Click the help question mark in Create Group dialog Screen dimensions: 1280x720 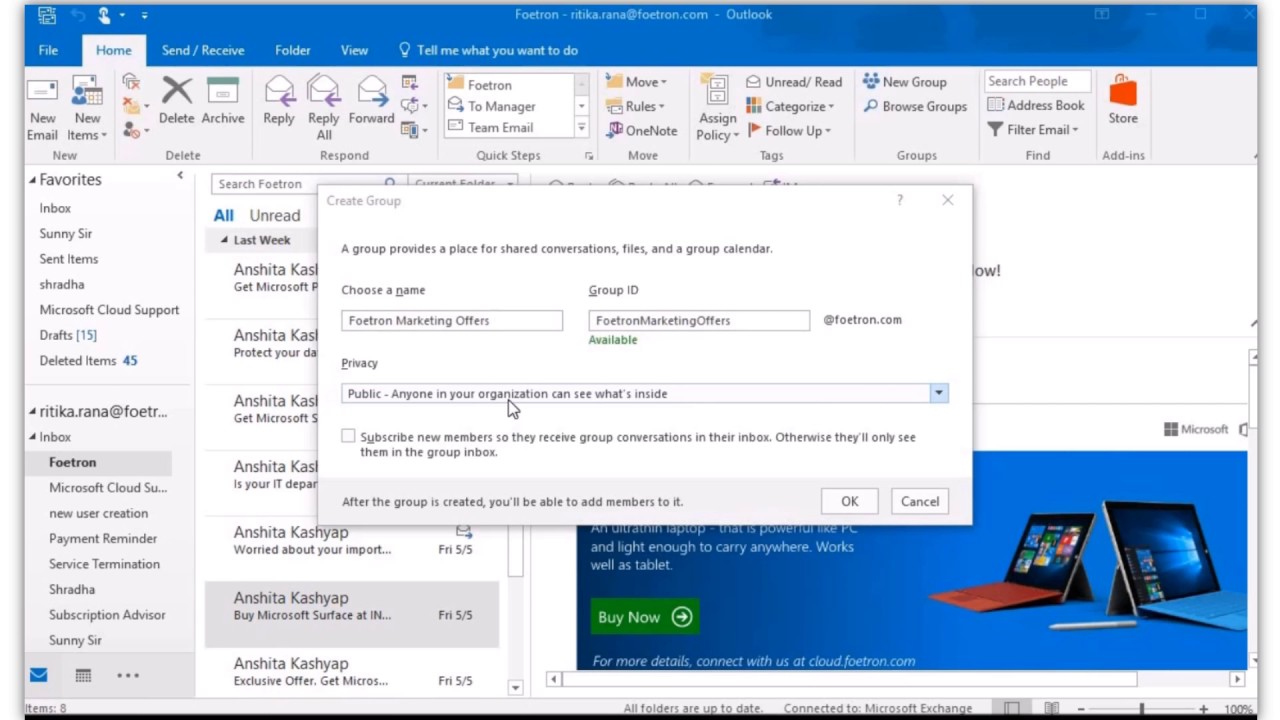point(900,200)
